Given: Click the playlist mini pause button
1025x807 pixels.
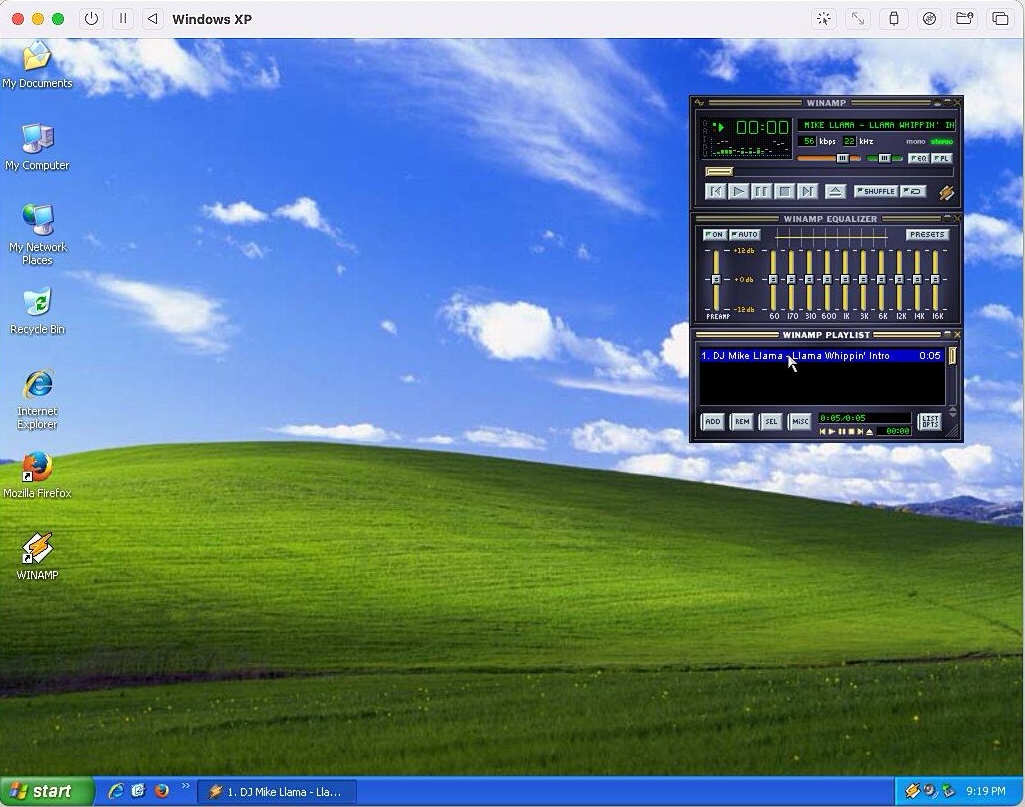Looking at the screenshot, I should (841, 431).
